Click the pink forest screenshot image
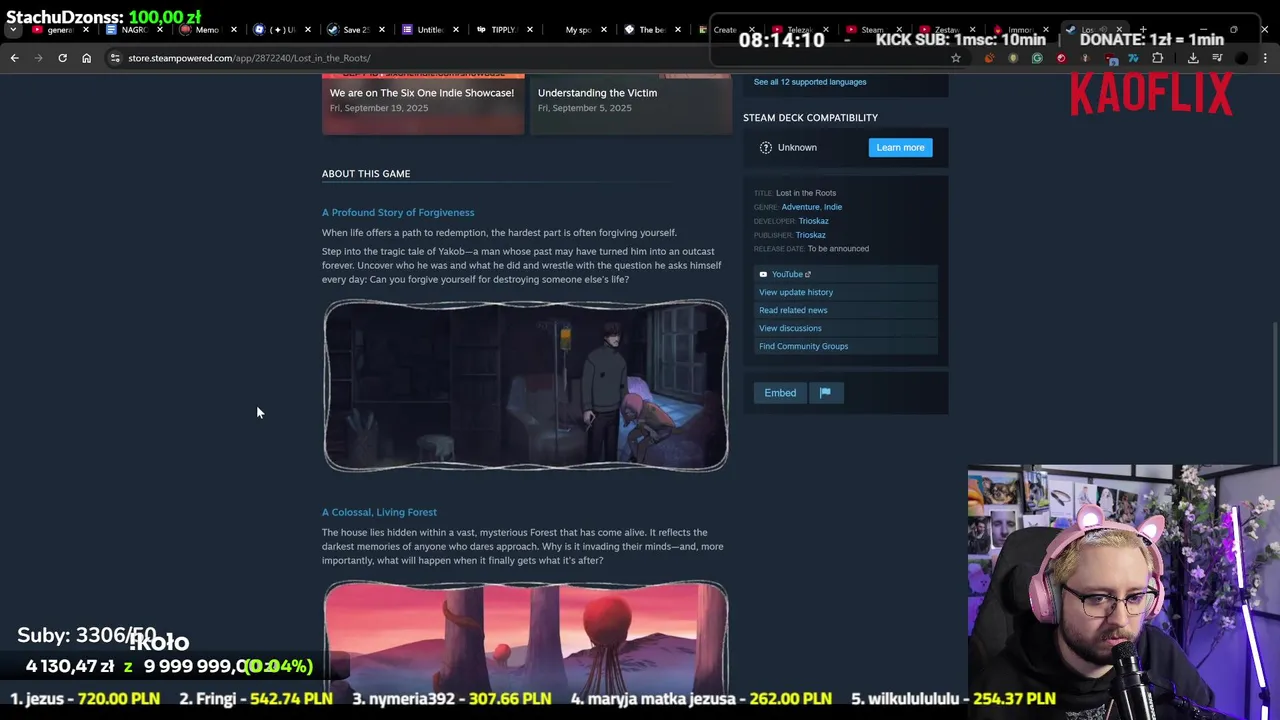1280x720 pixels. click(x=526, y=636)
